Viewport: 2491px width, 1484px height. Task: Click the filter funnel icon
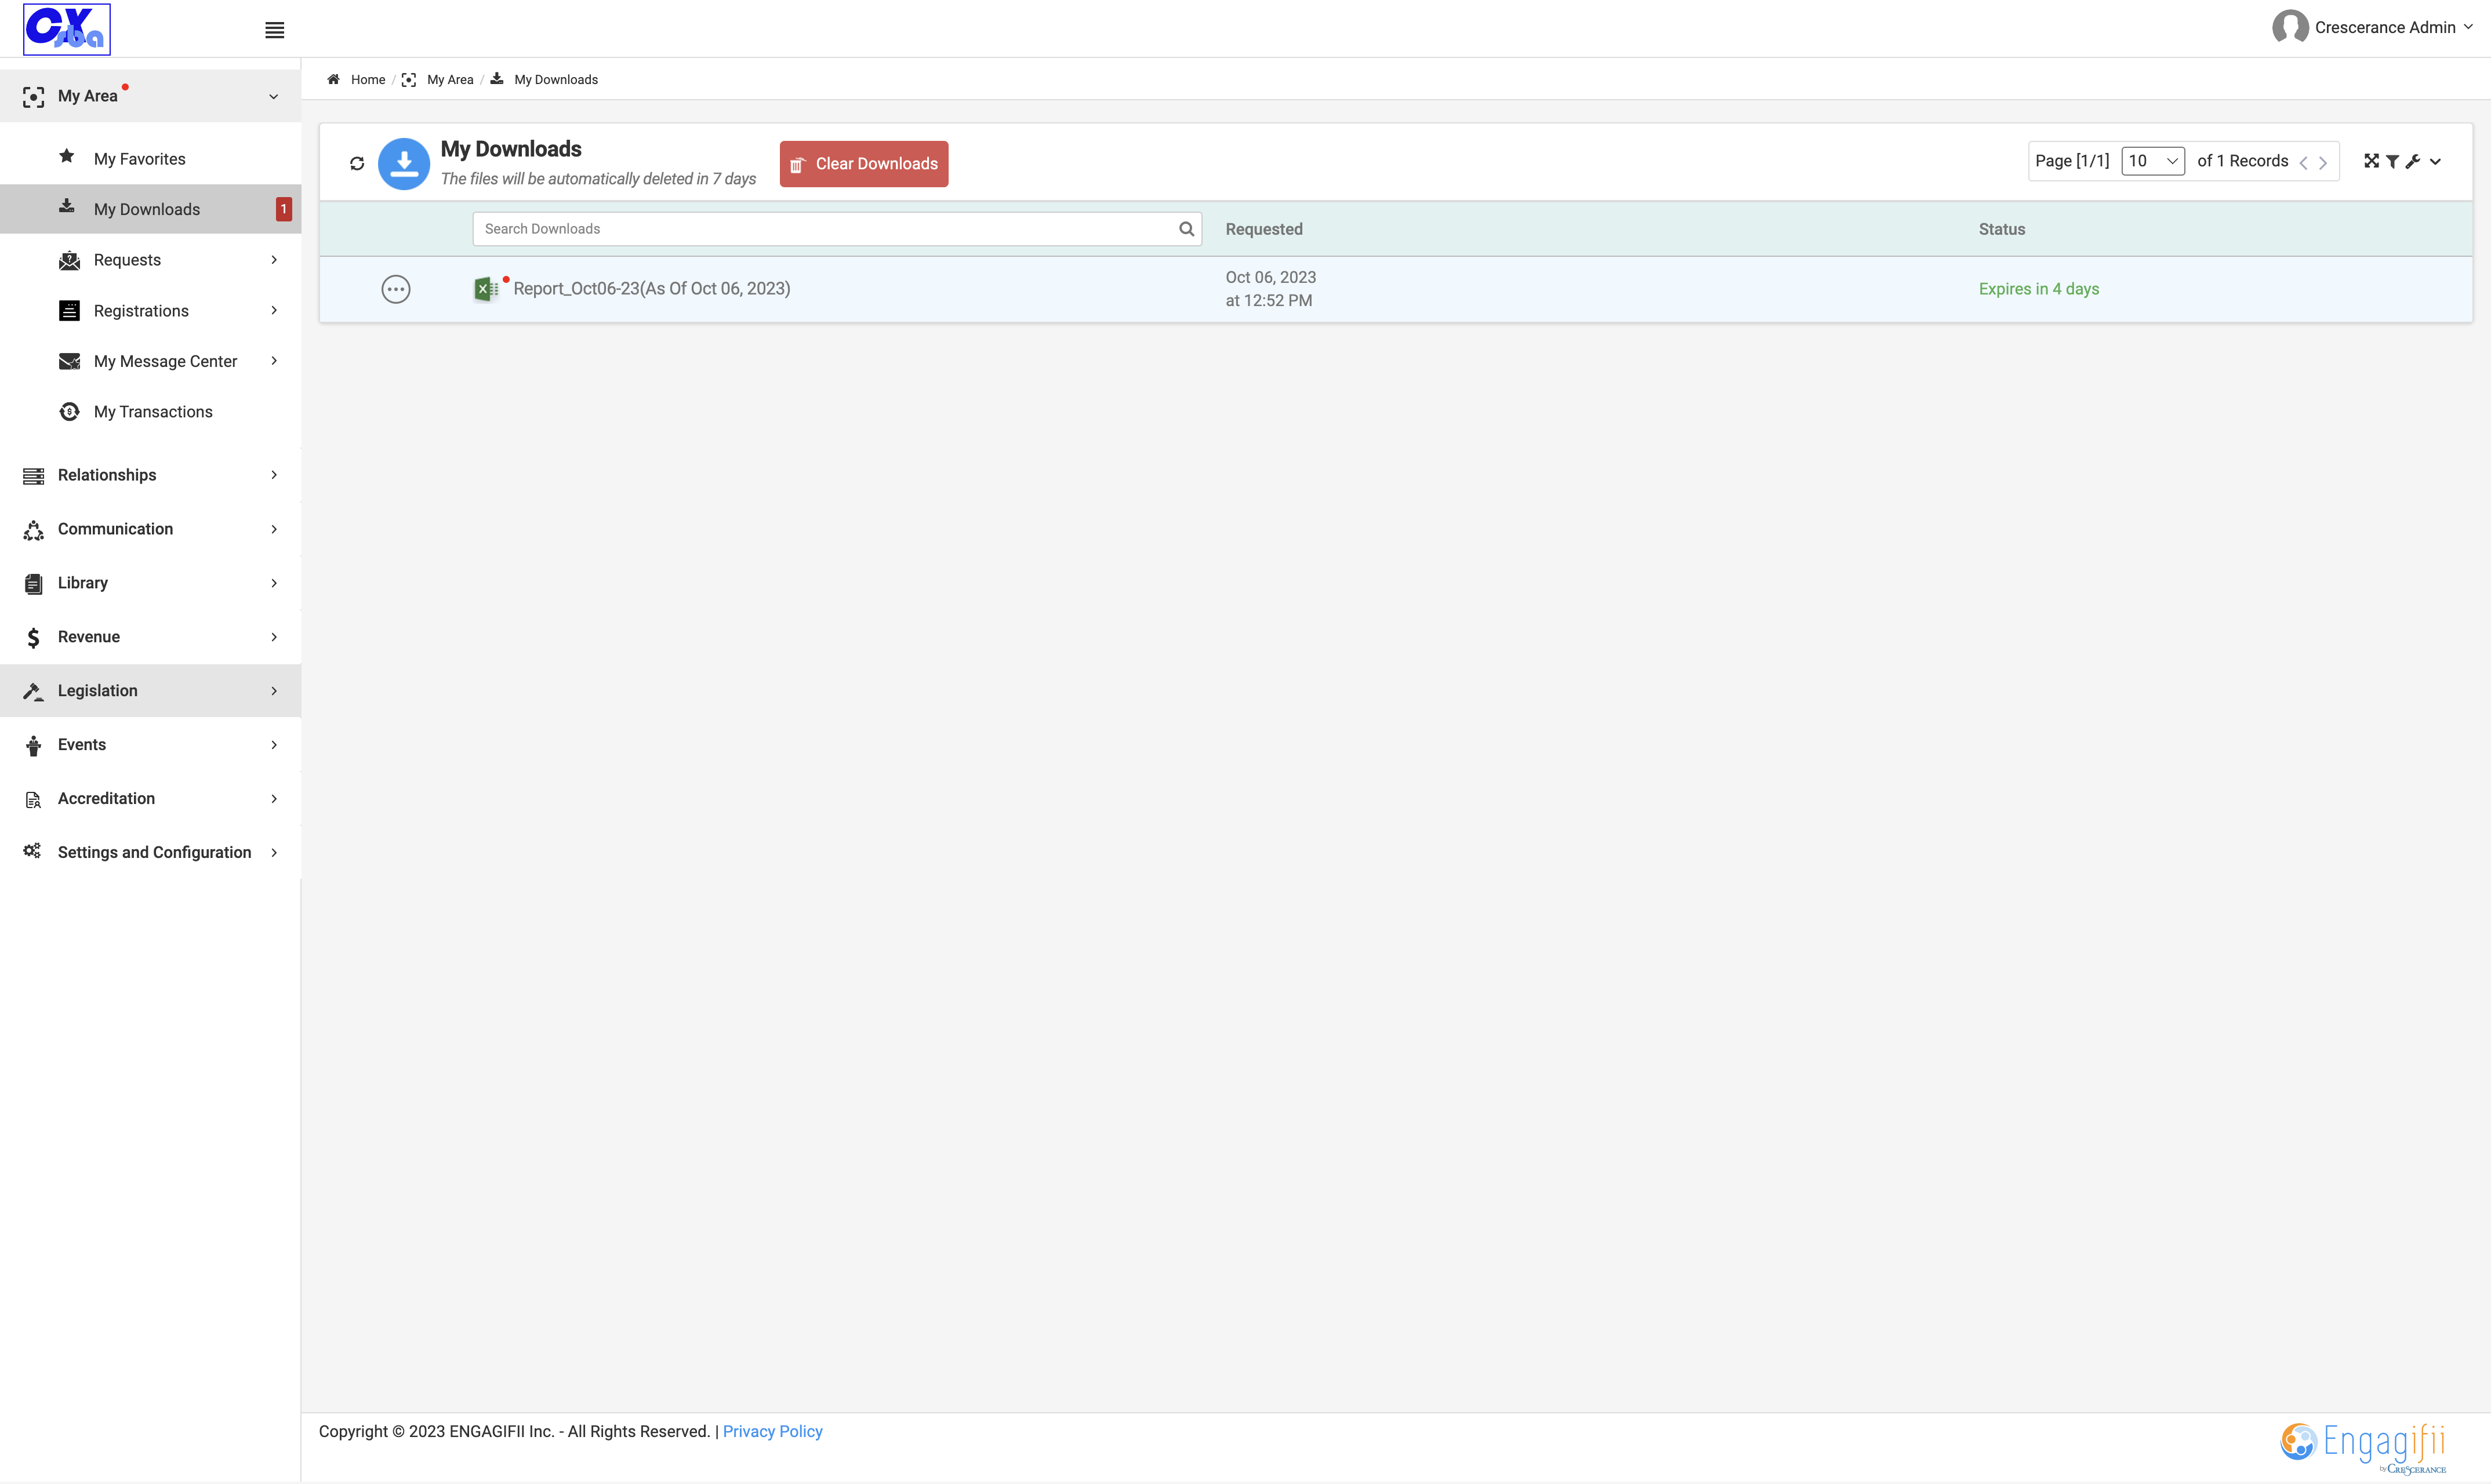(x=2392, y=161)
